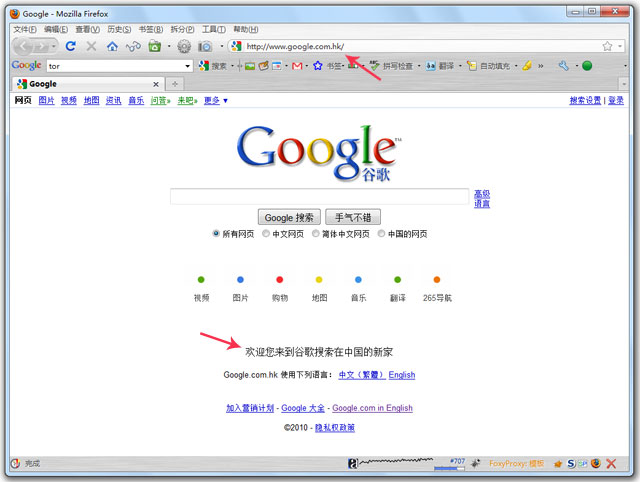Open the 书签(B) menu
This screenshot has width=640, height=482.
151,29
